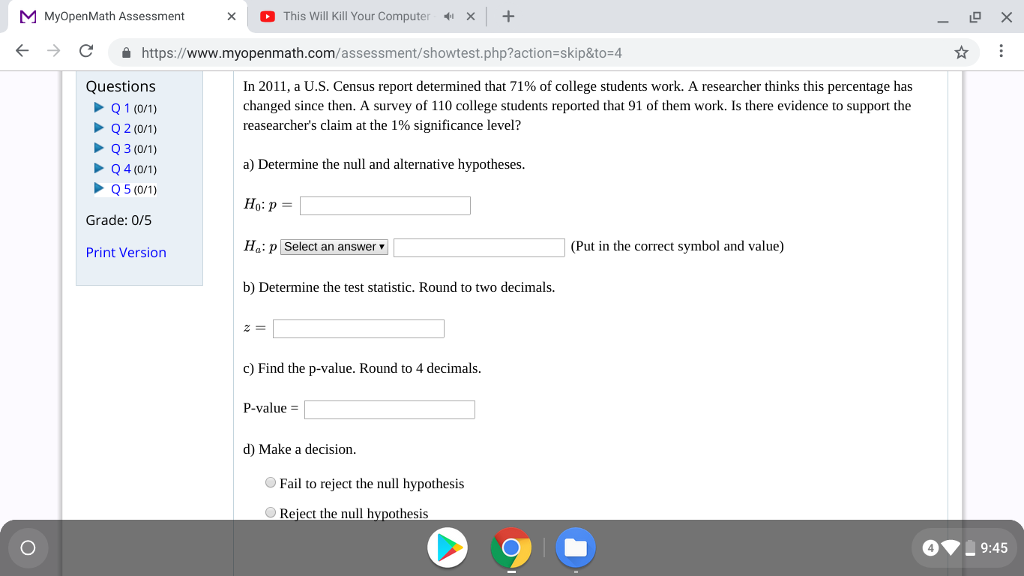
Task: Select the 'Fail to reject the null hypothesis' option
Action: click(270, 482)
